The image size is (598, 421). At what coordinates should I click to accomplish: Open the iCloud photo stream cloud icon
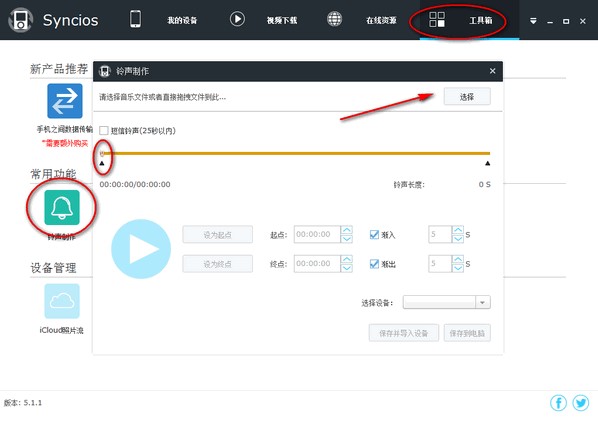point(62,301)
